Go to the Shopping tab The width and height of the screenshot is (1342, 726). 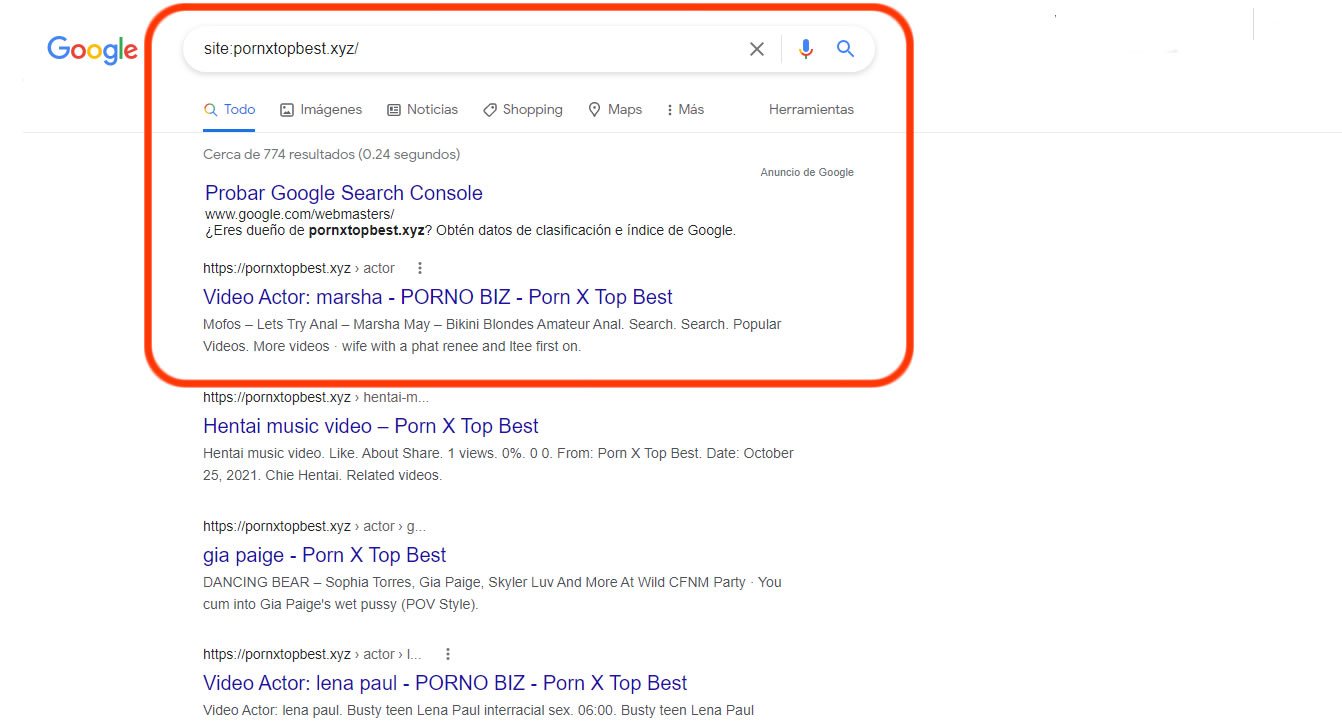tap(522, 110)
